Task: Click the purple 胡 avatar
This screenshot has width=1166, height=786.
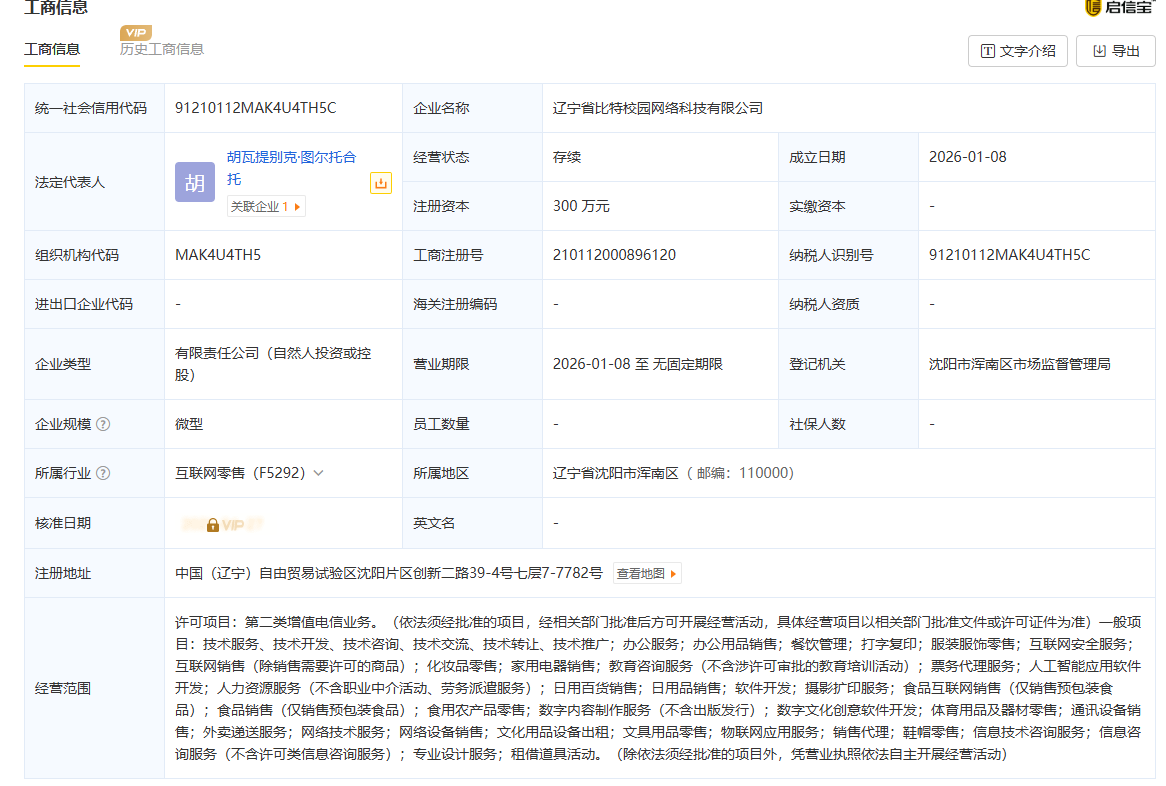Action: click(195, 182)
